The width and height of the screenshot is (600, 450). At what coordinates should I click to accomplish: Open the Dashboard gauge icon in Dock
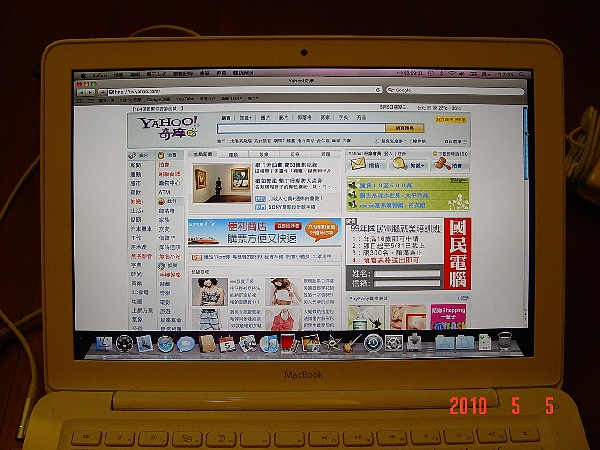[124, 343]
